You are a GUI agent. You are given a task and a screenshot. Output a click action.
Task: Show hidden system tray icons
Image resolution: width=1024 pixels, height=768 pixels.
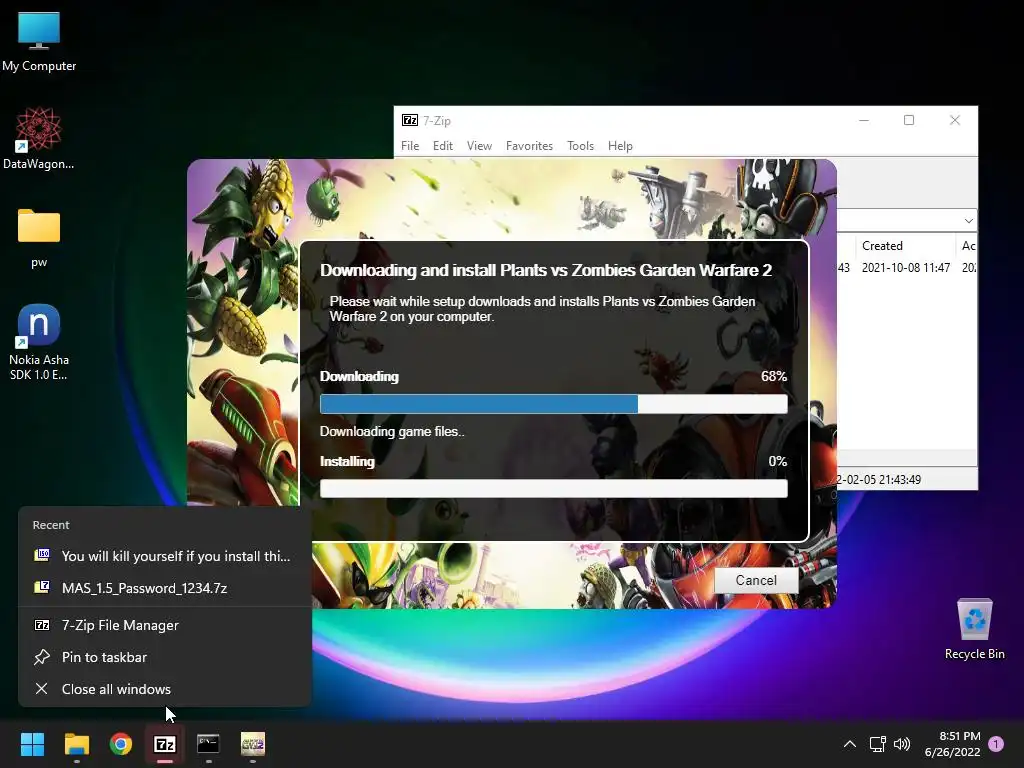850,744
